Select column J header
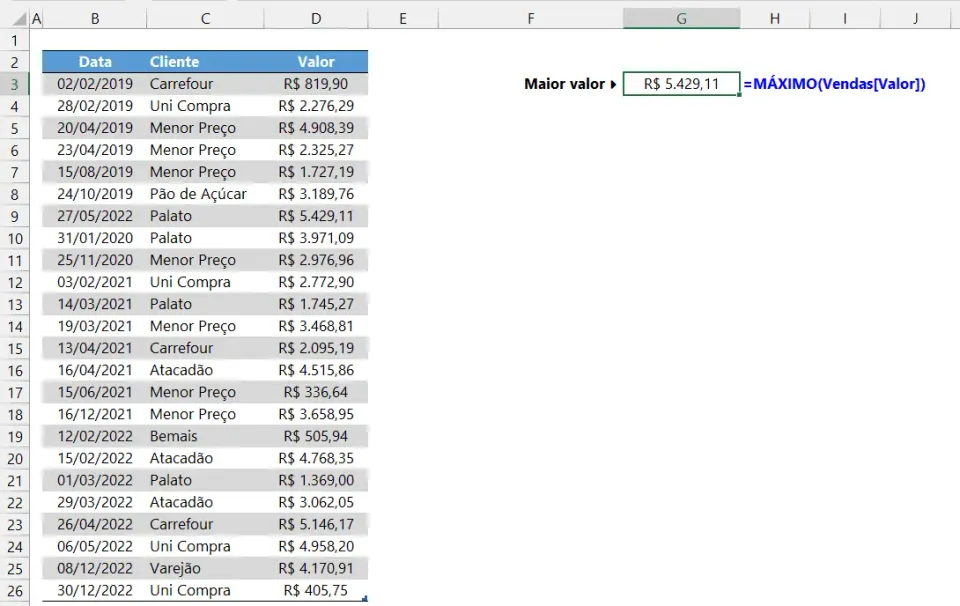960x606 pixels. (x=915, y=18)
